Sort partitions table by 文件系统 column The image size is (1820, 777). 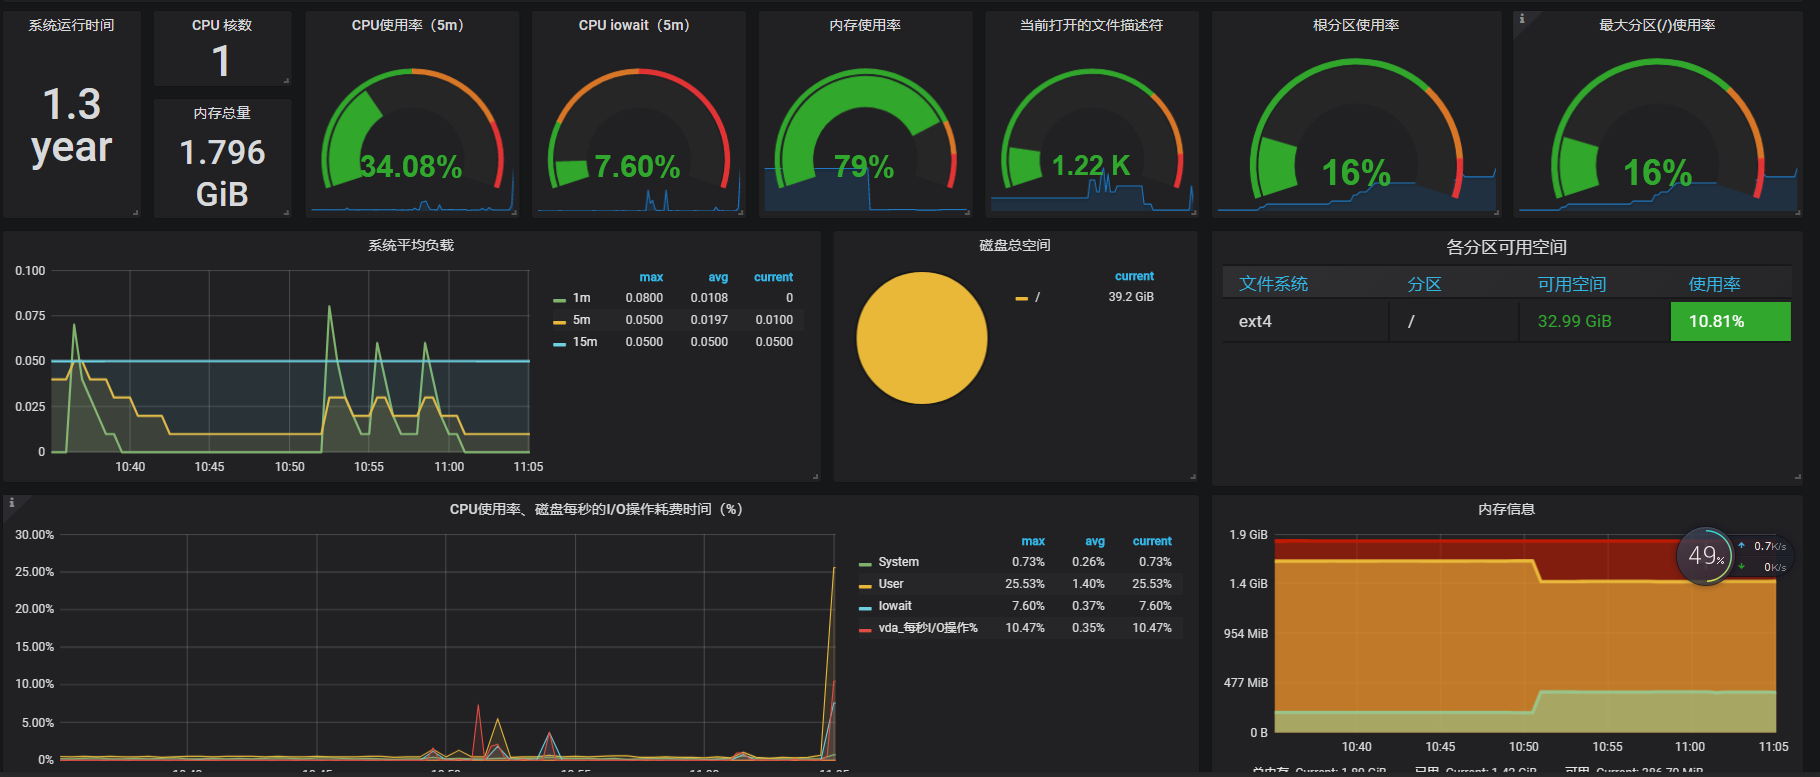pyautogui.click(x=1273, y=284)
